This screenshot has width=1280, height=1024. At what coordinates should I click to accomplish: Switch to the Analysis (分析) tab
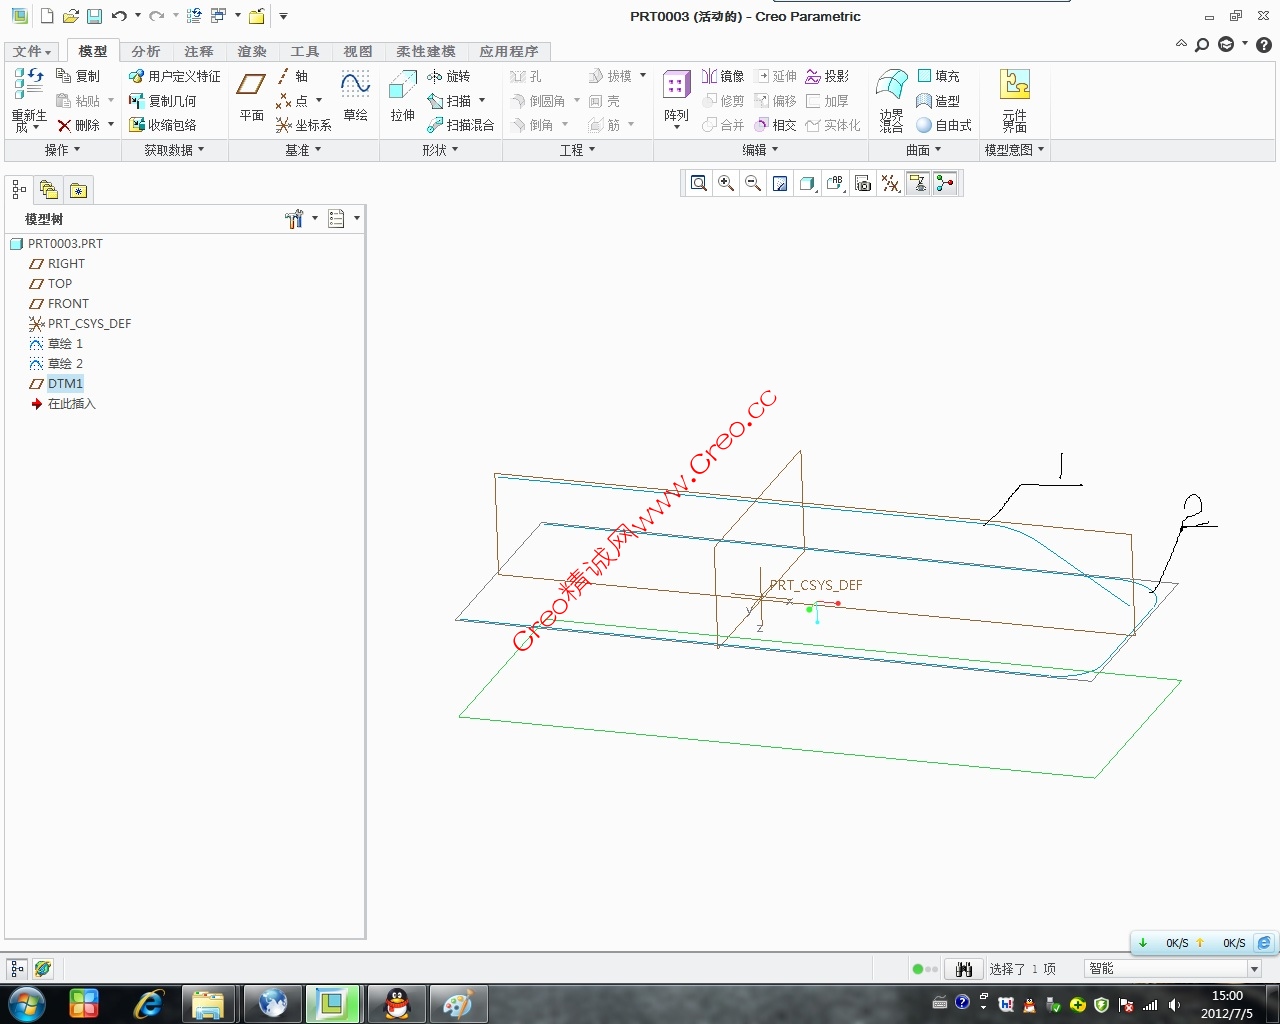click(x=145, y=51)
